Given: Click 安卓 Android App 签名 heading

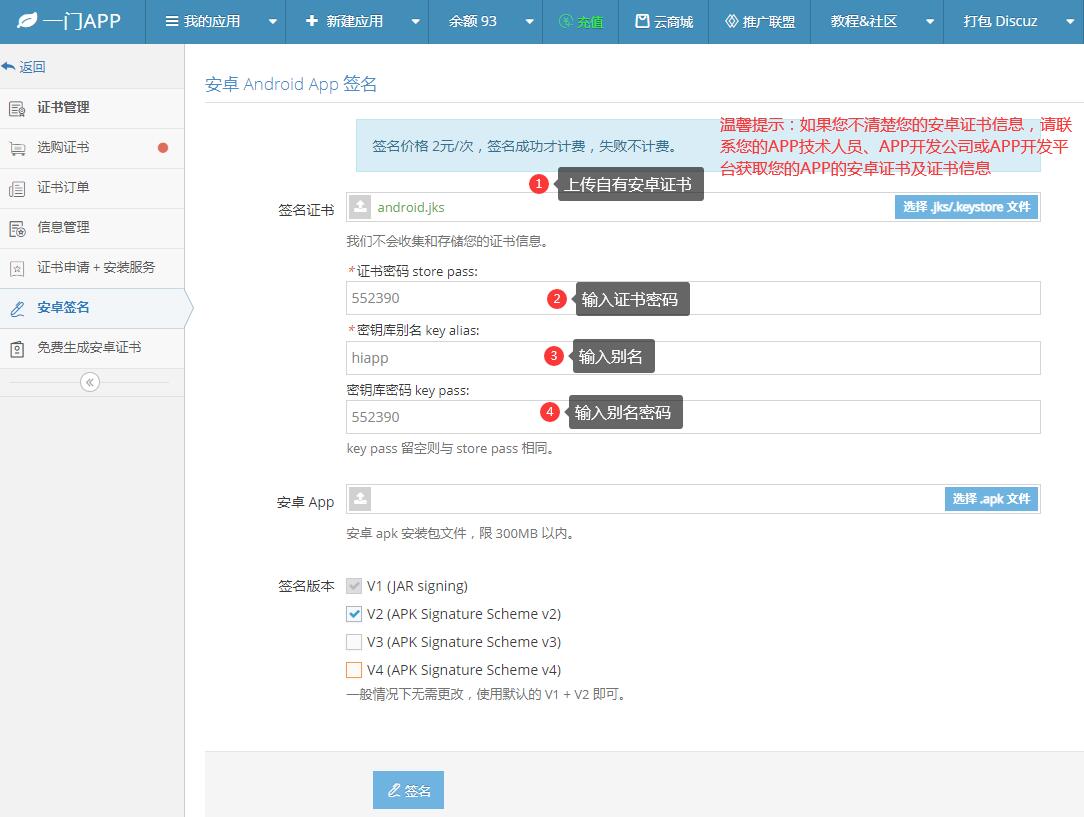Looking at the screenshot, I should point(291,84).
